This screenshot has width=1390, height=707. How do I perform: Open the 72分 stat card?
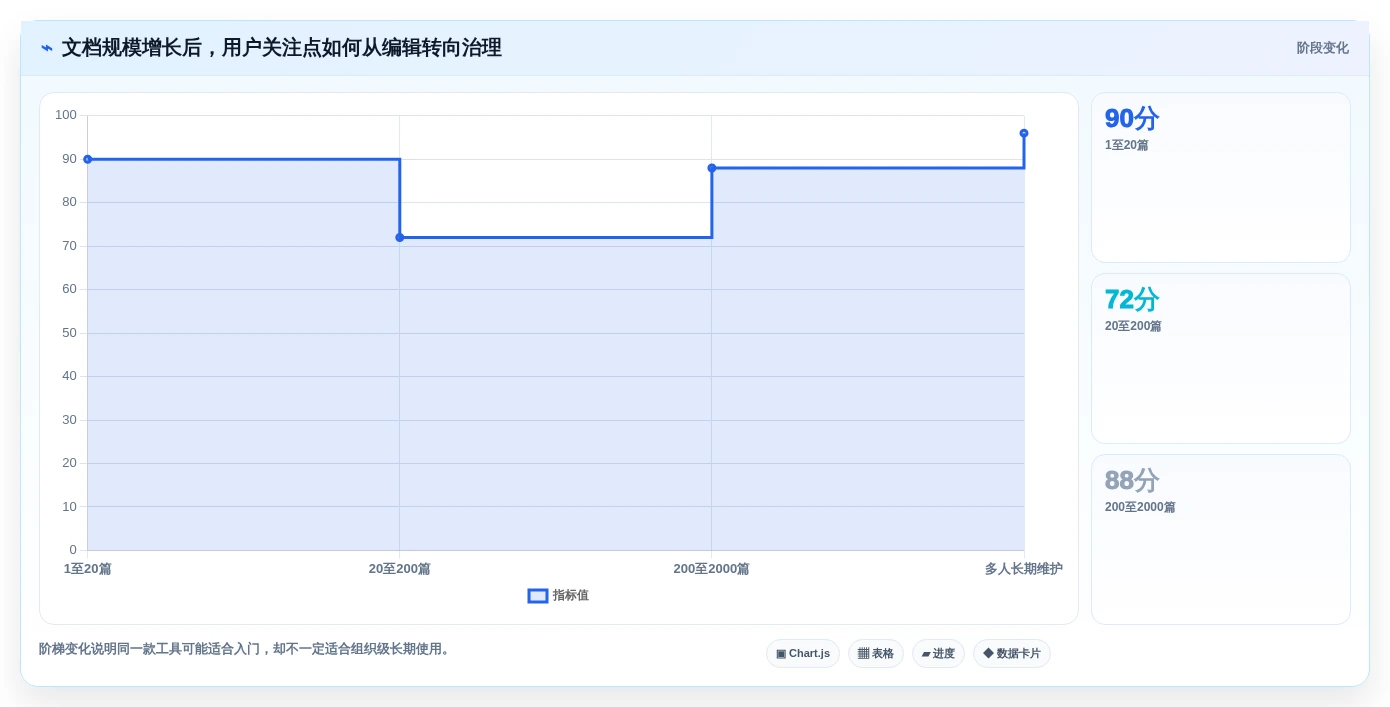(x=1221, y=359)
